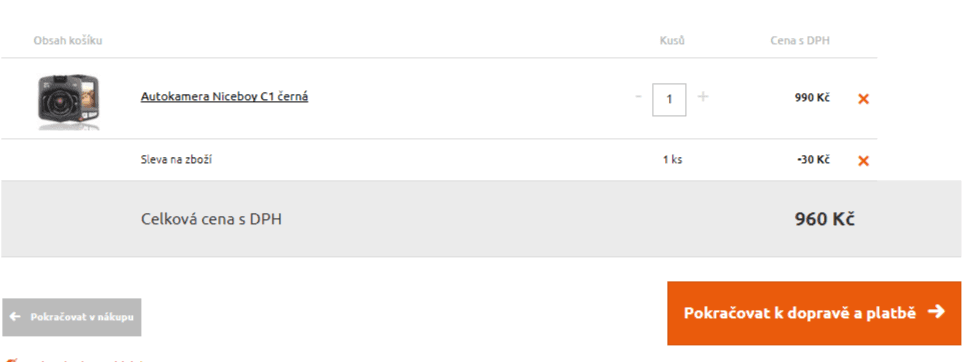Decrease quantity with the minus icon

coord(639,96)
